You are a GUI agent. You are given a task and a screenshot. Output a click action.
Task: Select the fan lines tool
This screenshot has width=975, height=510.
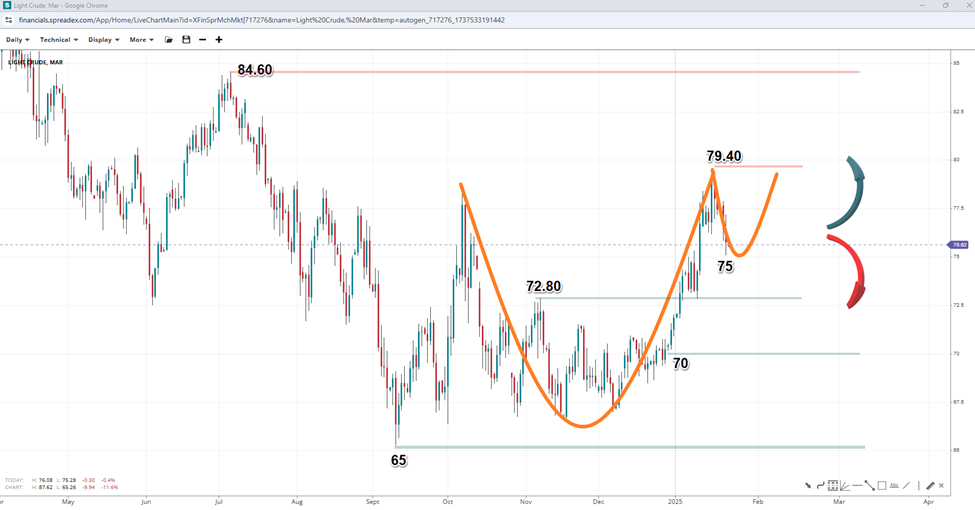[x=845, y=485]
